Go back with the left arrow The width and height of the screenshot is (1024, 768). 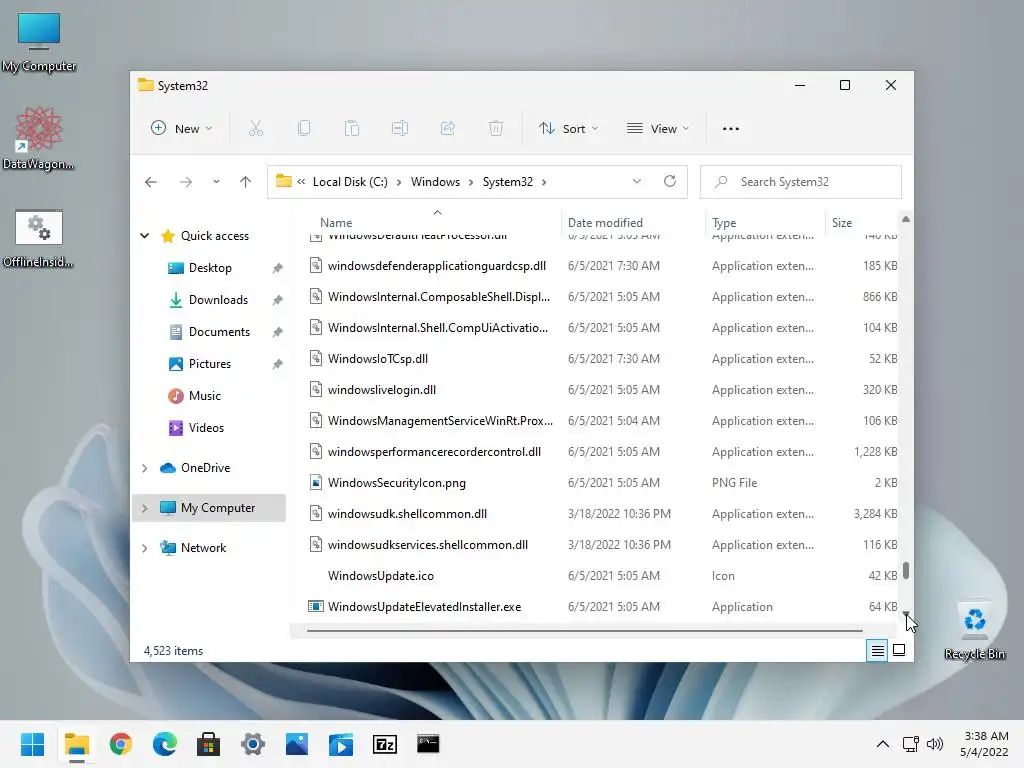[151, 182]
